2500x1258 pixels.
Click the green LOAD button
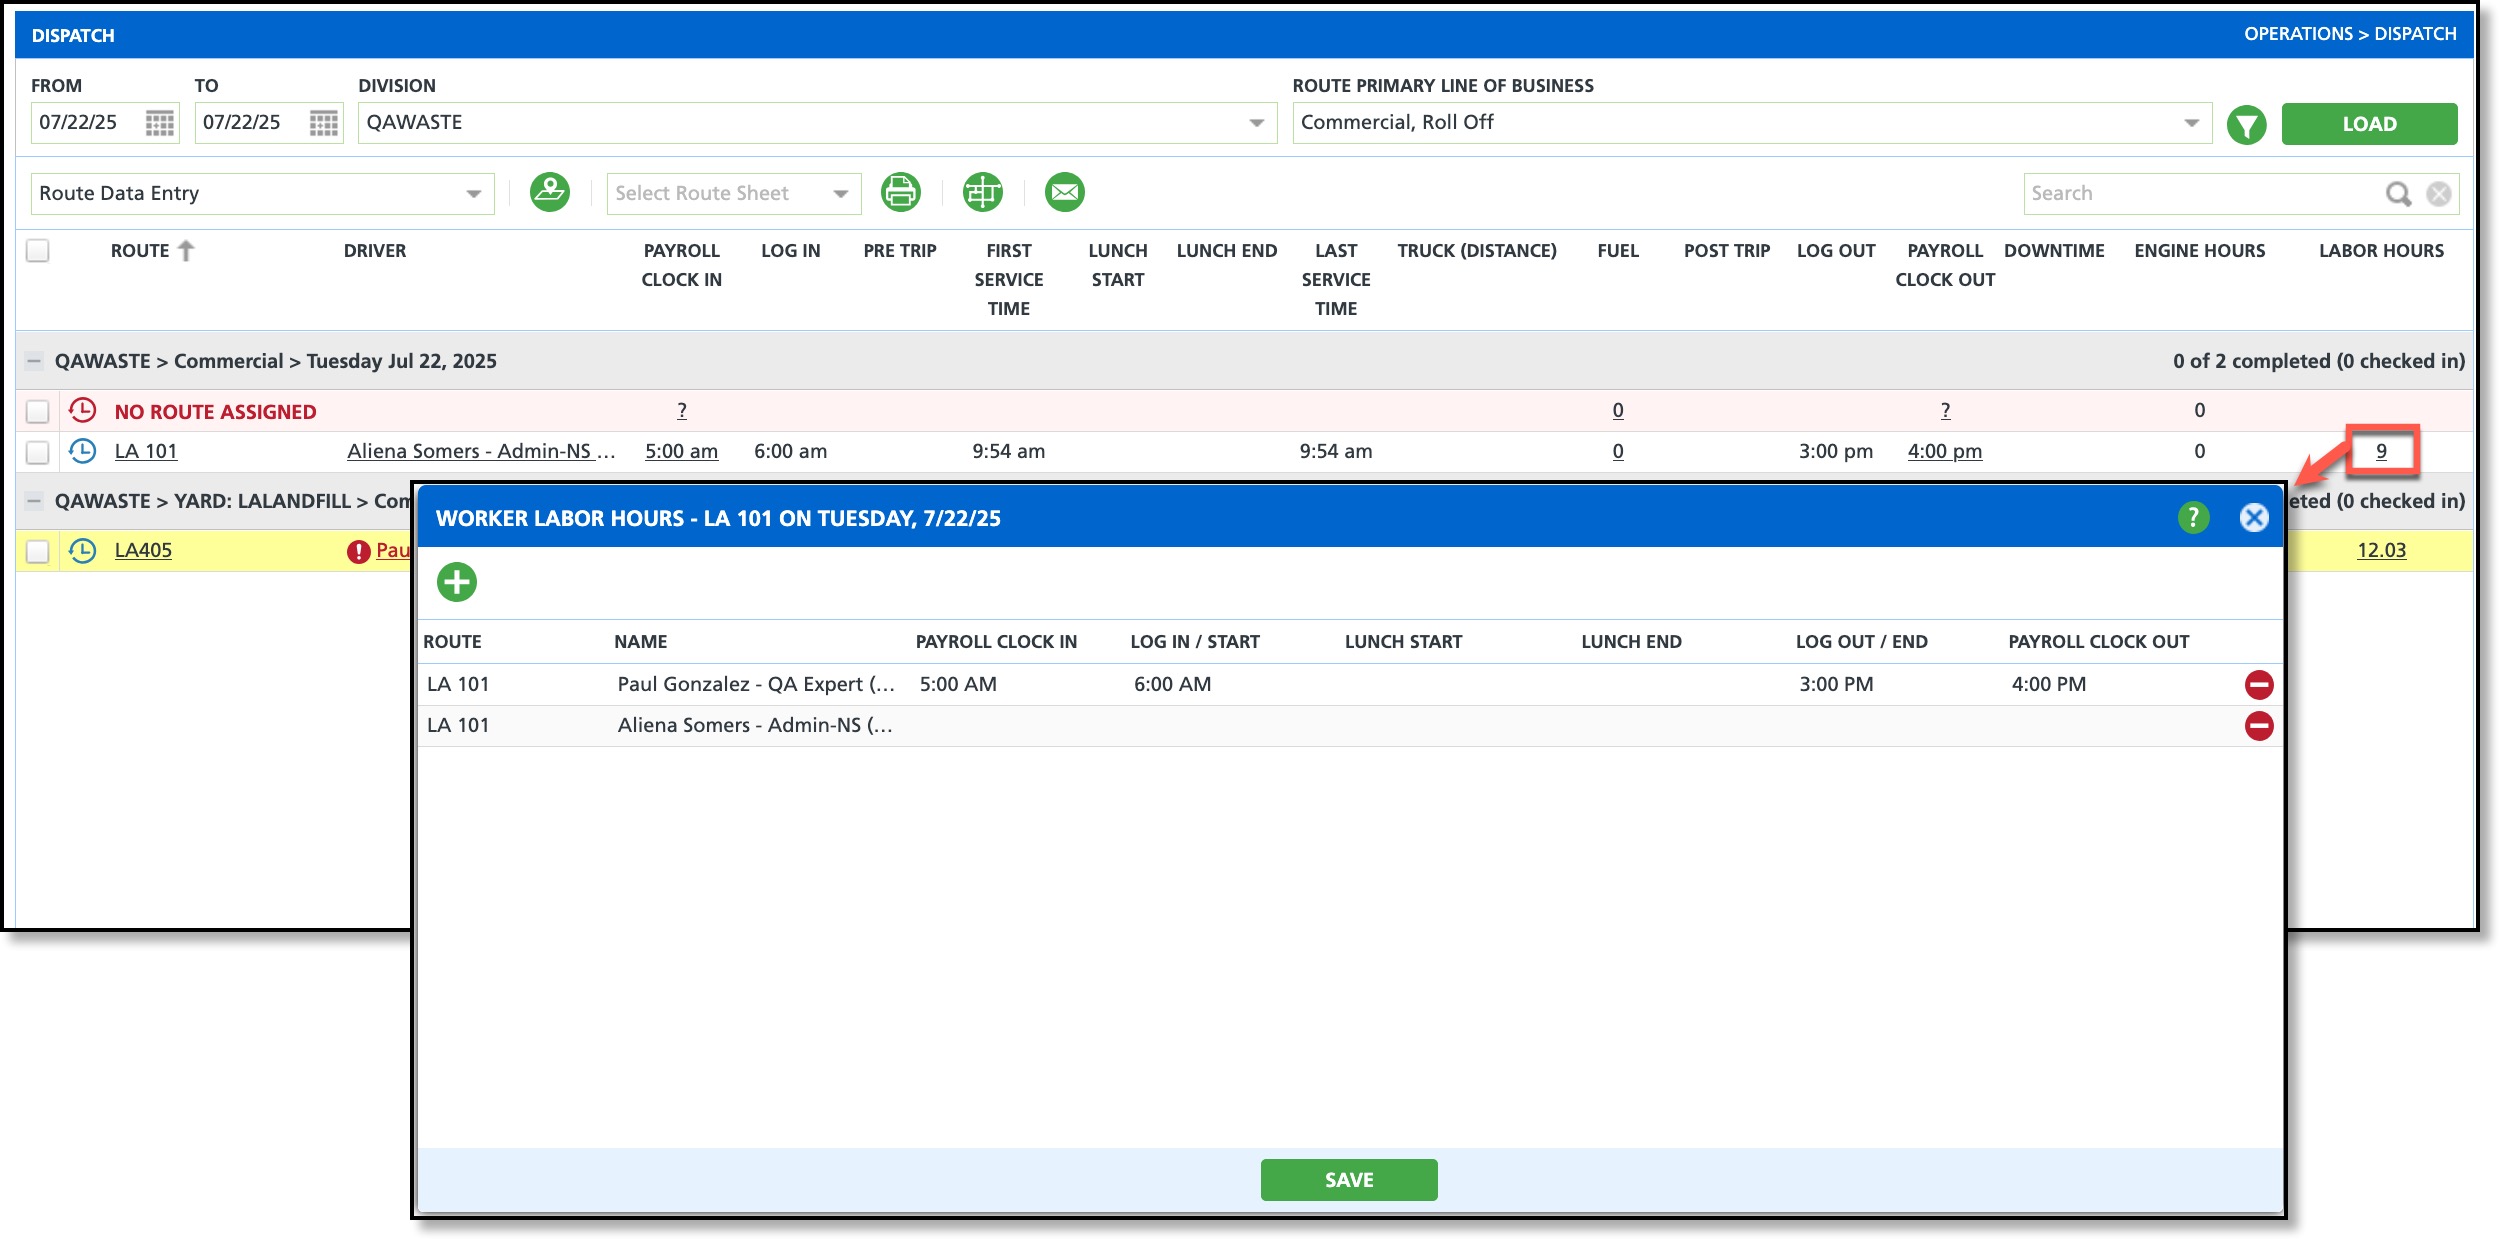click(2368, 124)
